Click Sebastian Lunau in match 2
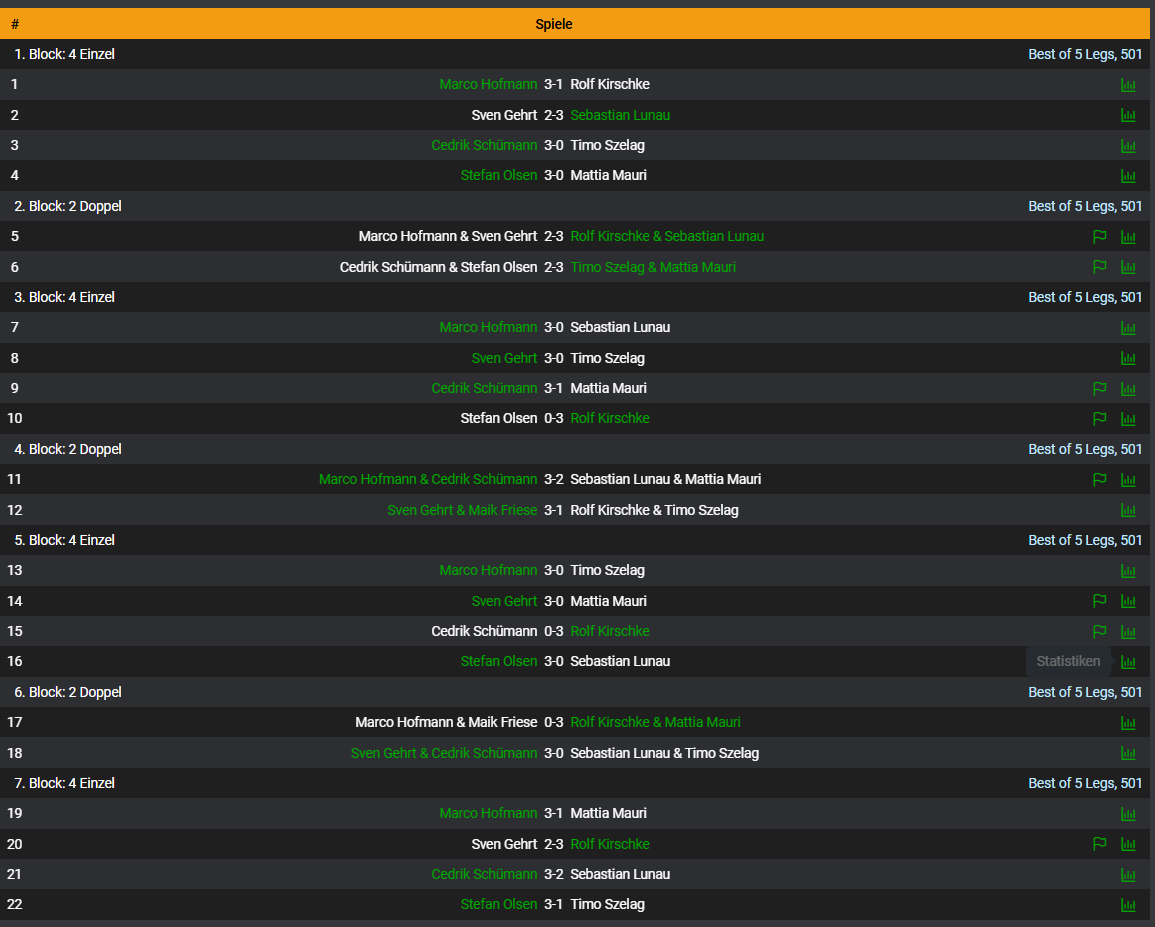 click(620, 115)
